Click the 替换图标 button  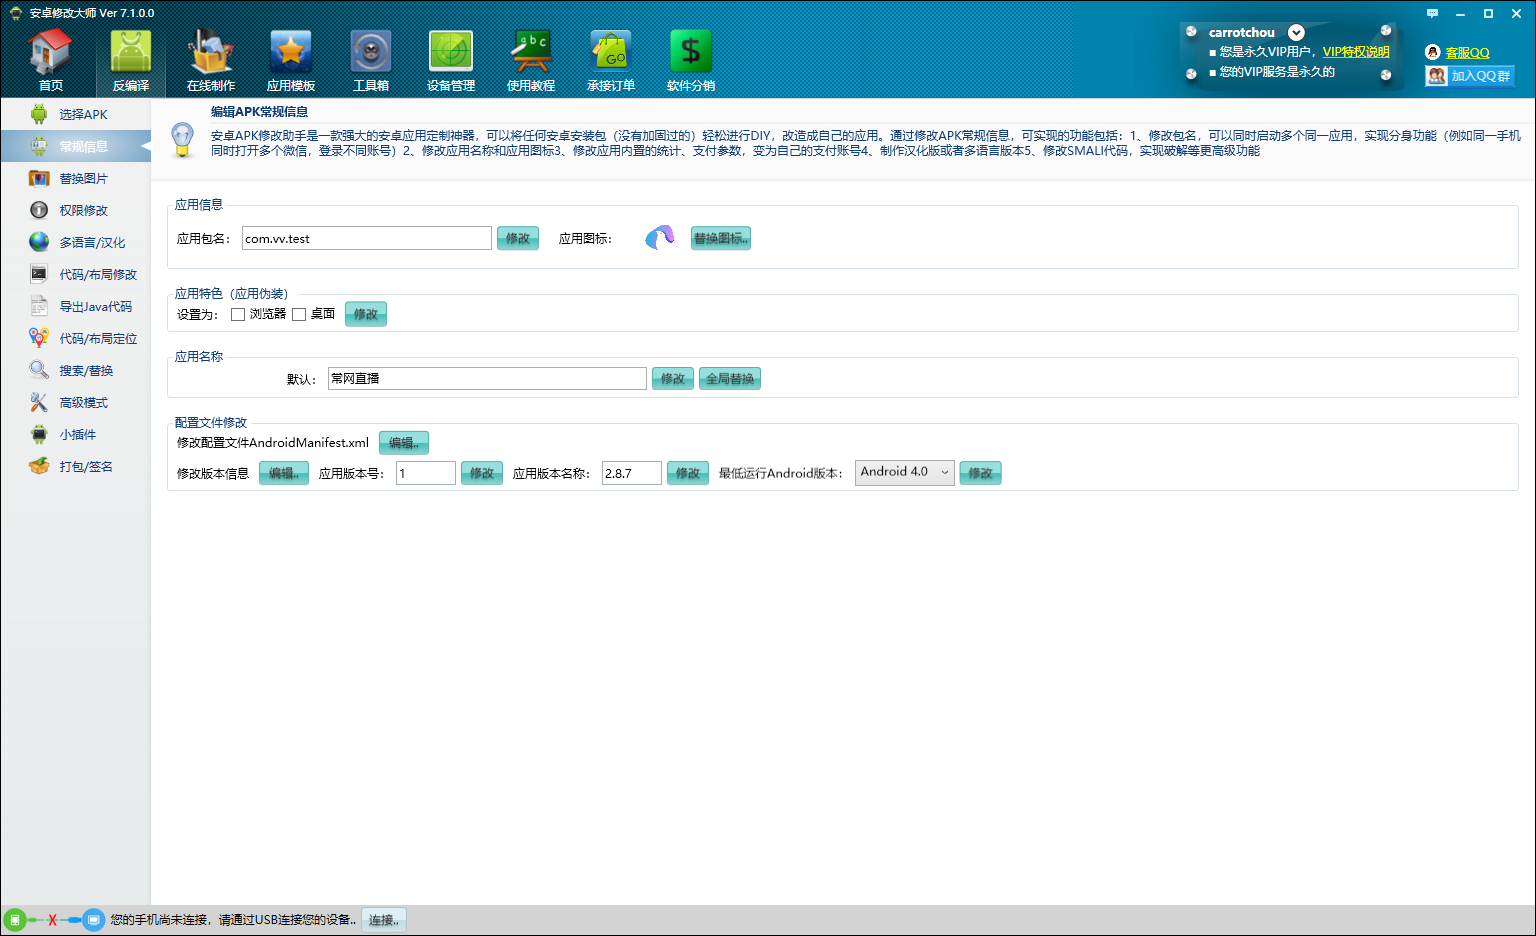[720, 238]
